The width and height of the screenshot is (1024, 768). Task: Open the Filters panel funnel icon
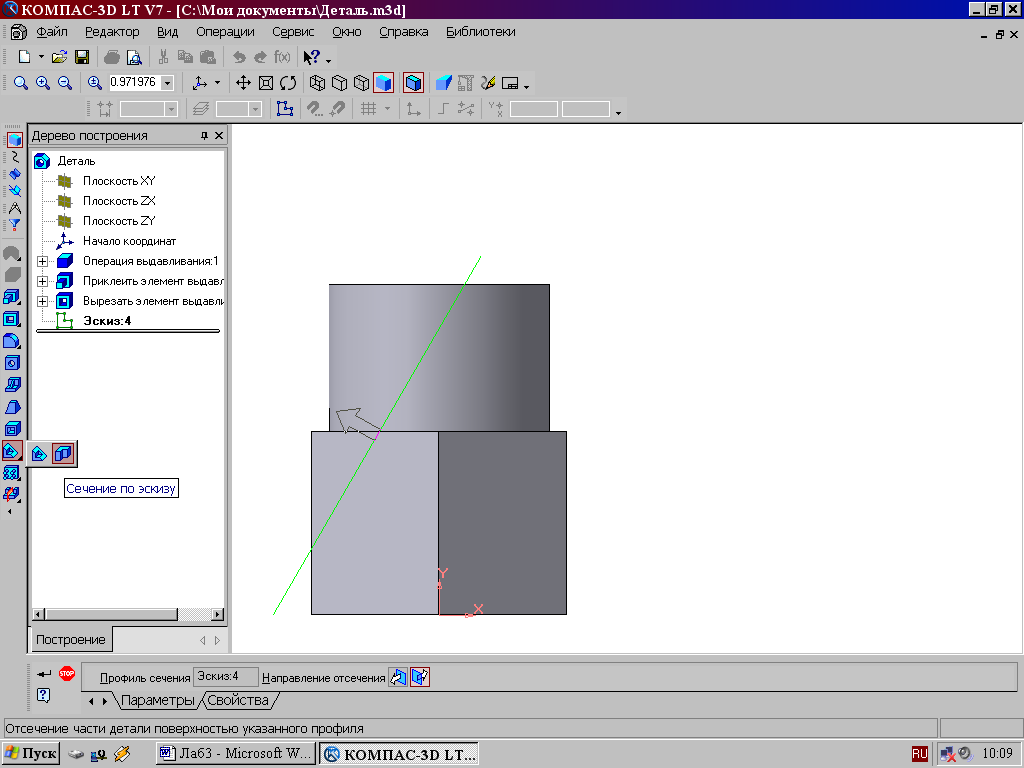(14, 225)
